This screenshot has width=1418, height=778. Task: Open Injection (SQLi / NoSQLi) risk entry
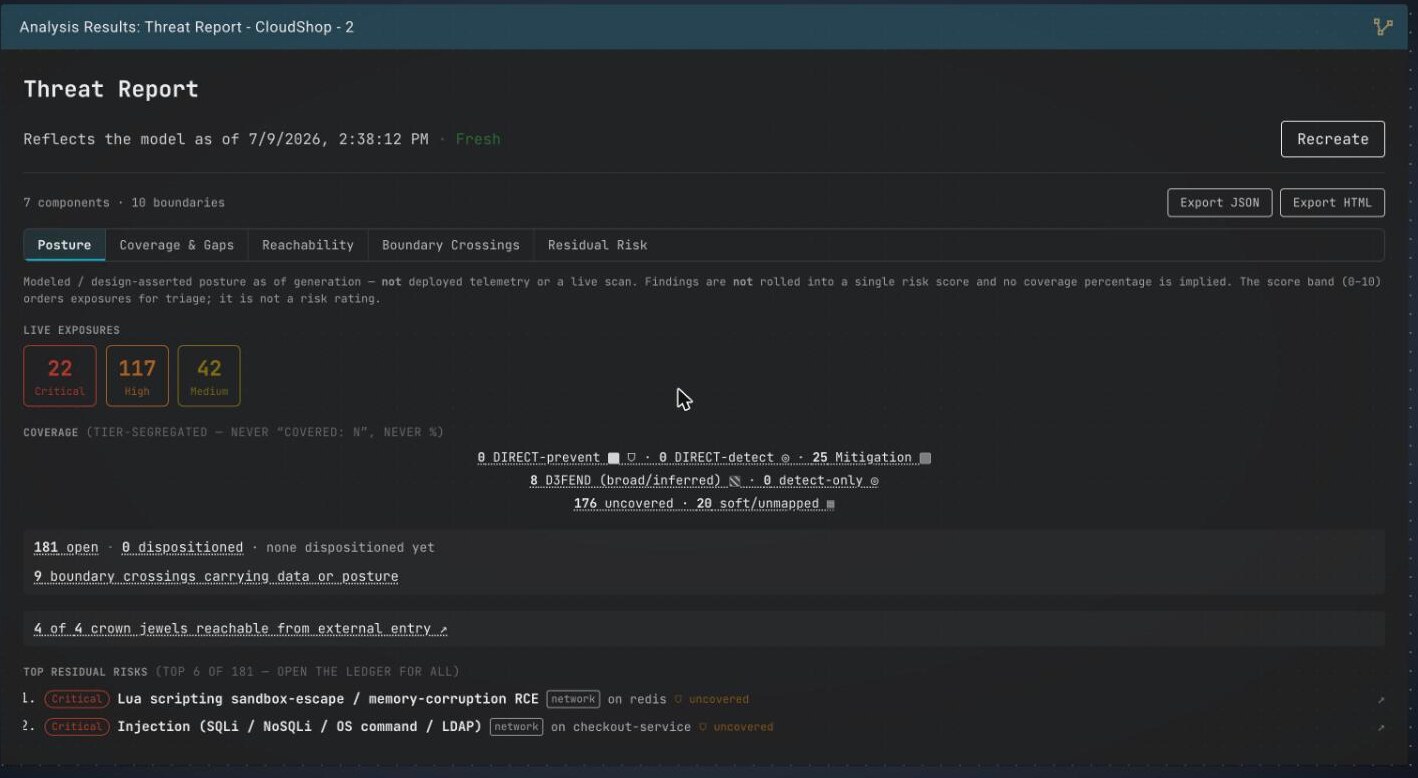pyautogui.click(x=300, y=726)
